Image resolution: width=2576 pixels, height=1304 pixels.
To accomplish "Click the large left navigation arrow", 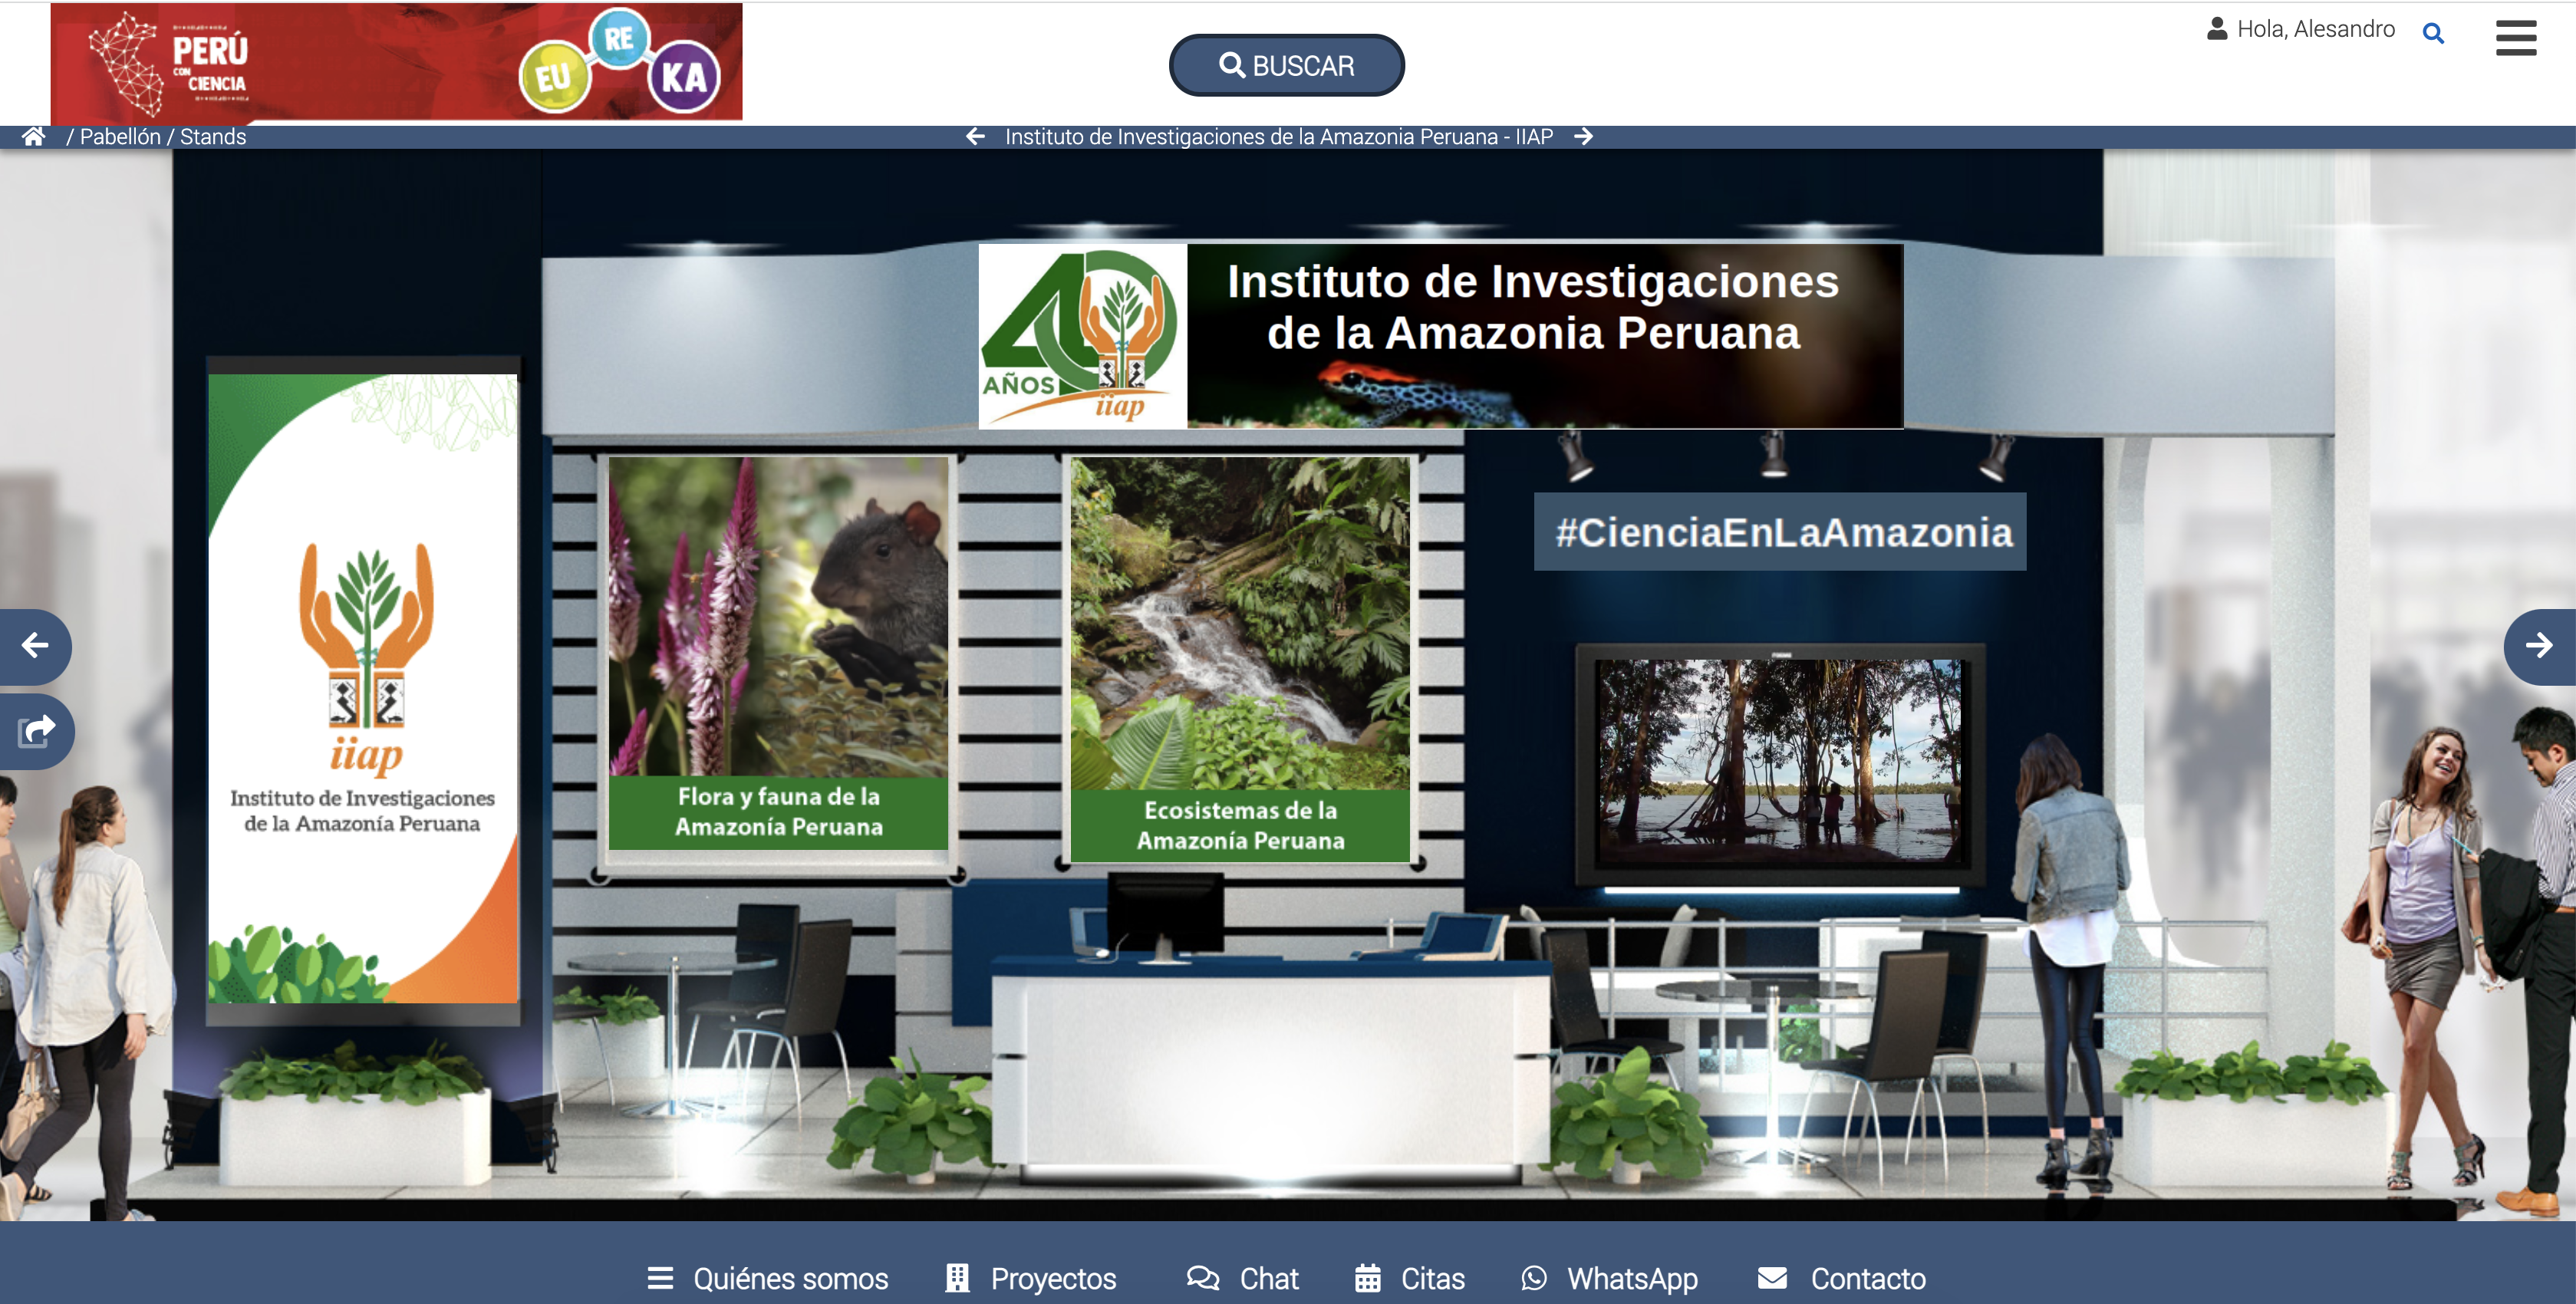I will click(x=35, y=646).
